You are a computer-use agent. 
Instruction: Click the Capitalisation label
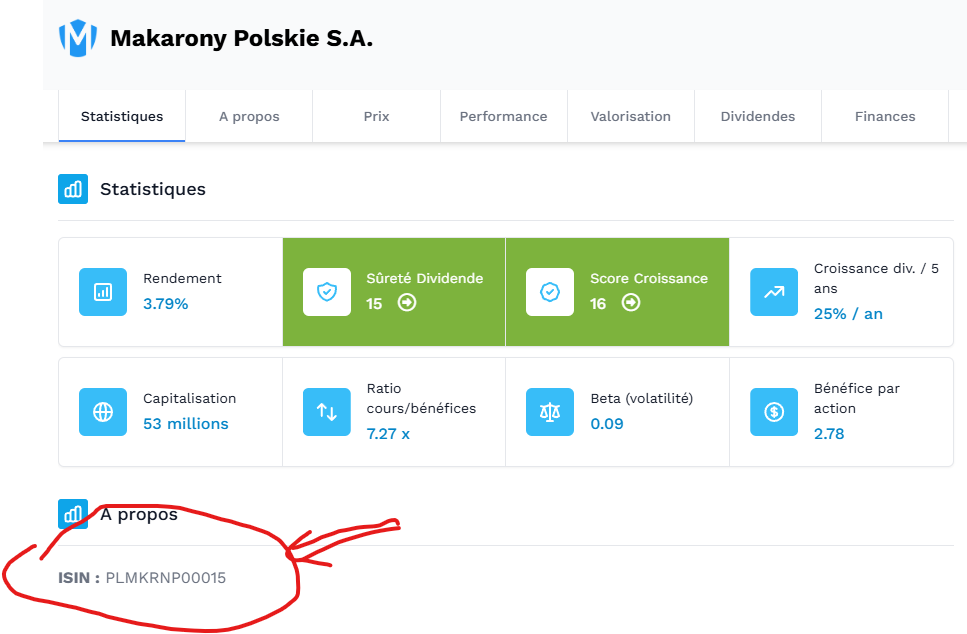189,398
